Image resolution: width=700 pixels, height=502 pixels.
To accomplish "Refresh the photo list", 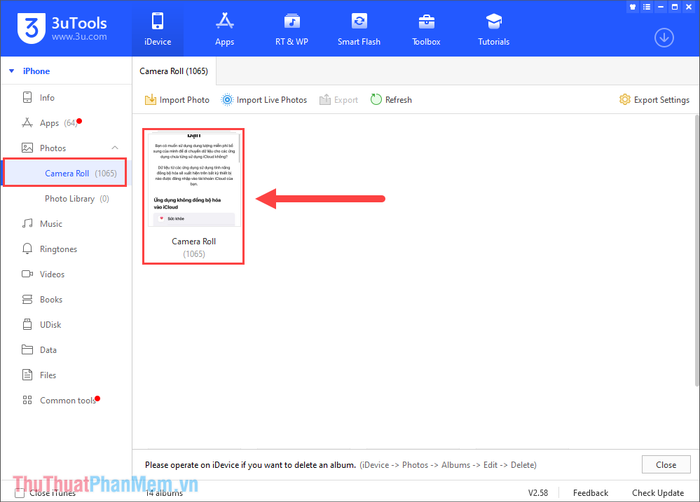I will click(x=391, y=100).
